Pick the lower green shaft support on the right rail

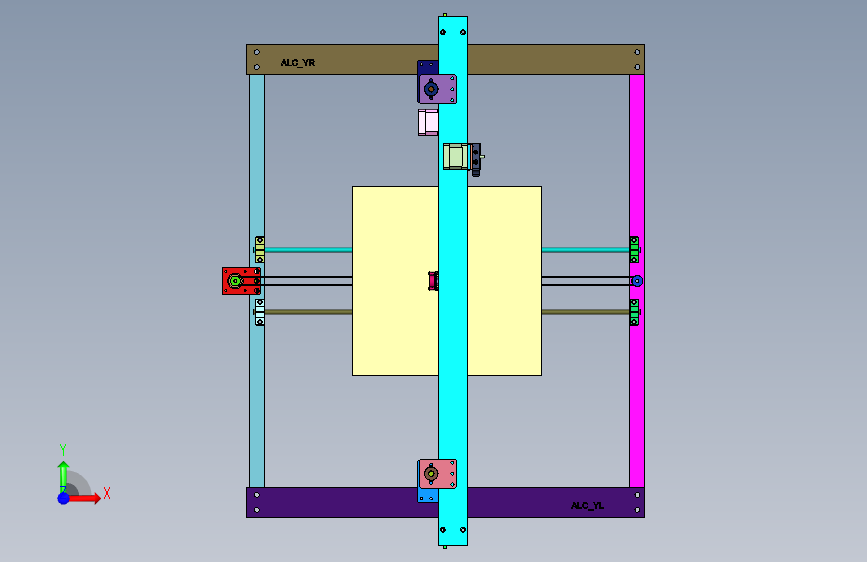coord(635,313)
